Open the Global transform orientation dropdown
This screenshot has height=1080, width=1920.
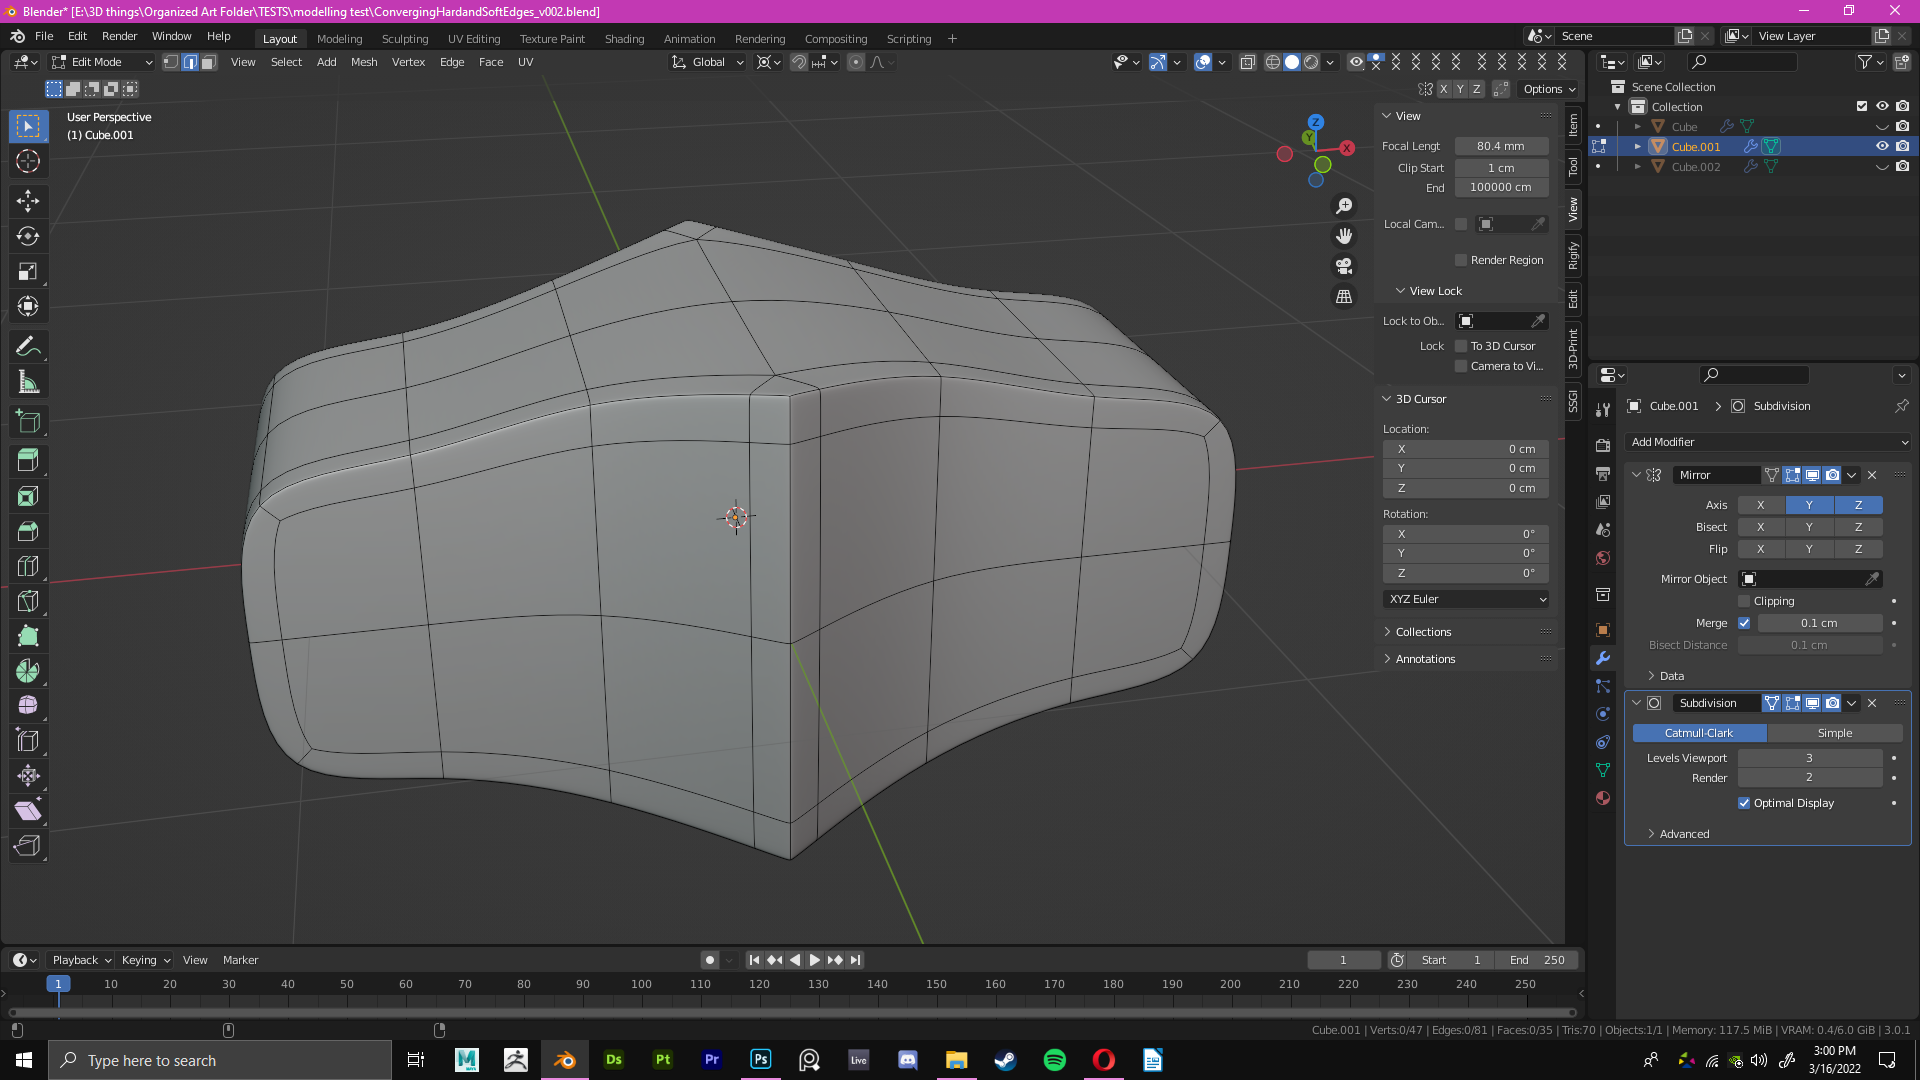[x=708, y=62]
